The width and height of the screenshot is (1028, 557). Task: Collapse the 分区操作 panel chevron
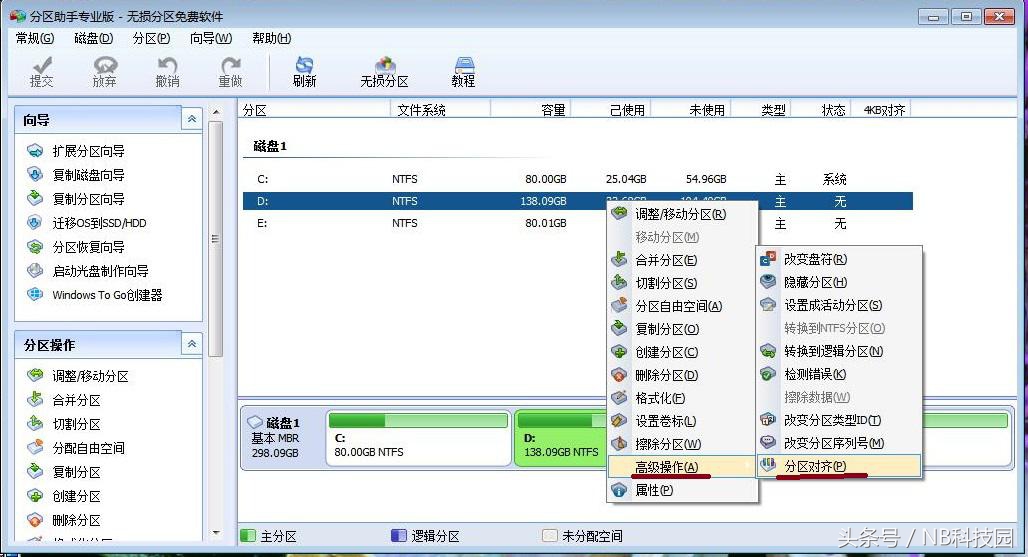coord(191,344)
